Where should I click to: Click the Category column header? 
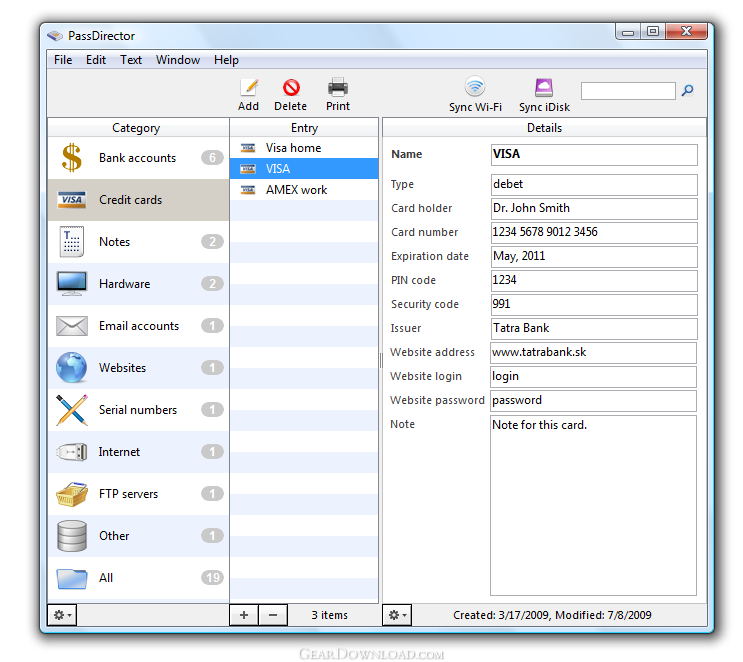tap(138, 127)
